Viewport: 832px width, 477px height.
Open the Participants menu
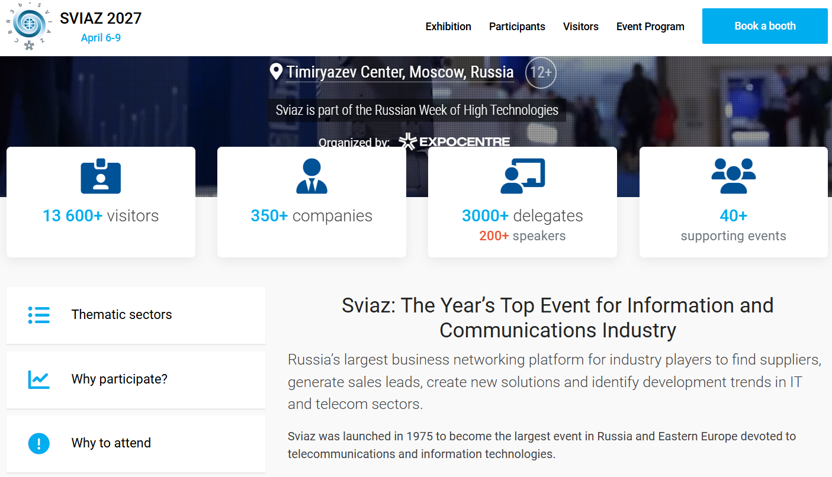click(517, 27)
